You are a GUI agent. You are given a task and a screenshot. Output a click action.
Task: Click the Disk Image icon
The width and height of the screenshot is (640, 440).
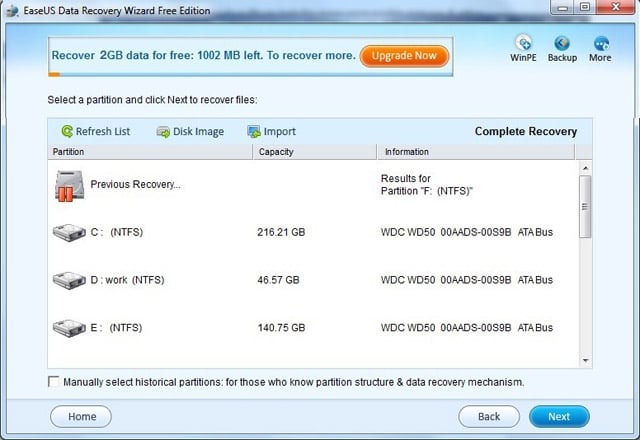(x=163, y=131)
